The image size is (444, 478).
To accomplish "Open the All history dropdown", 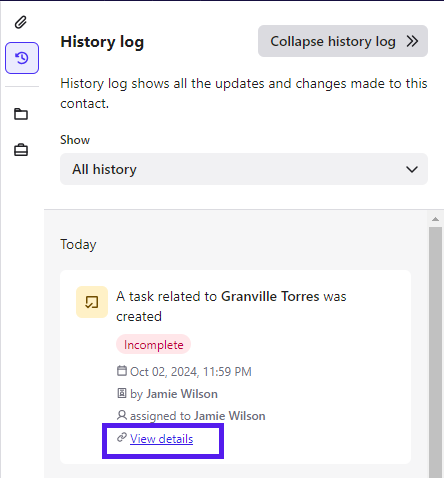I will 244,169.
